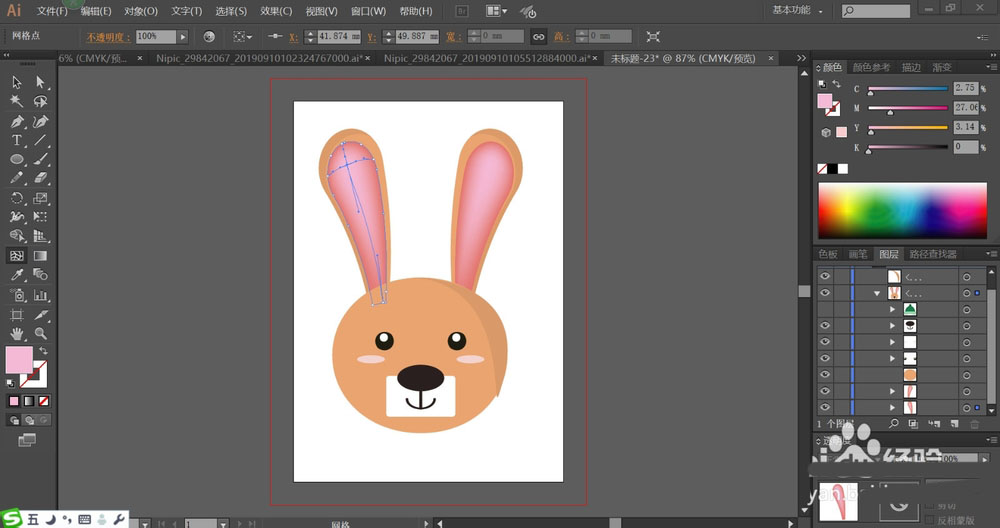1000x528 pixels.
Task: Open the 效果(C) menu
Action: point(276,11)
